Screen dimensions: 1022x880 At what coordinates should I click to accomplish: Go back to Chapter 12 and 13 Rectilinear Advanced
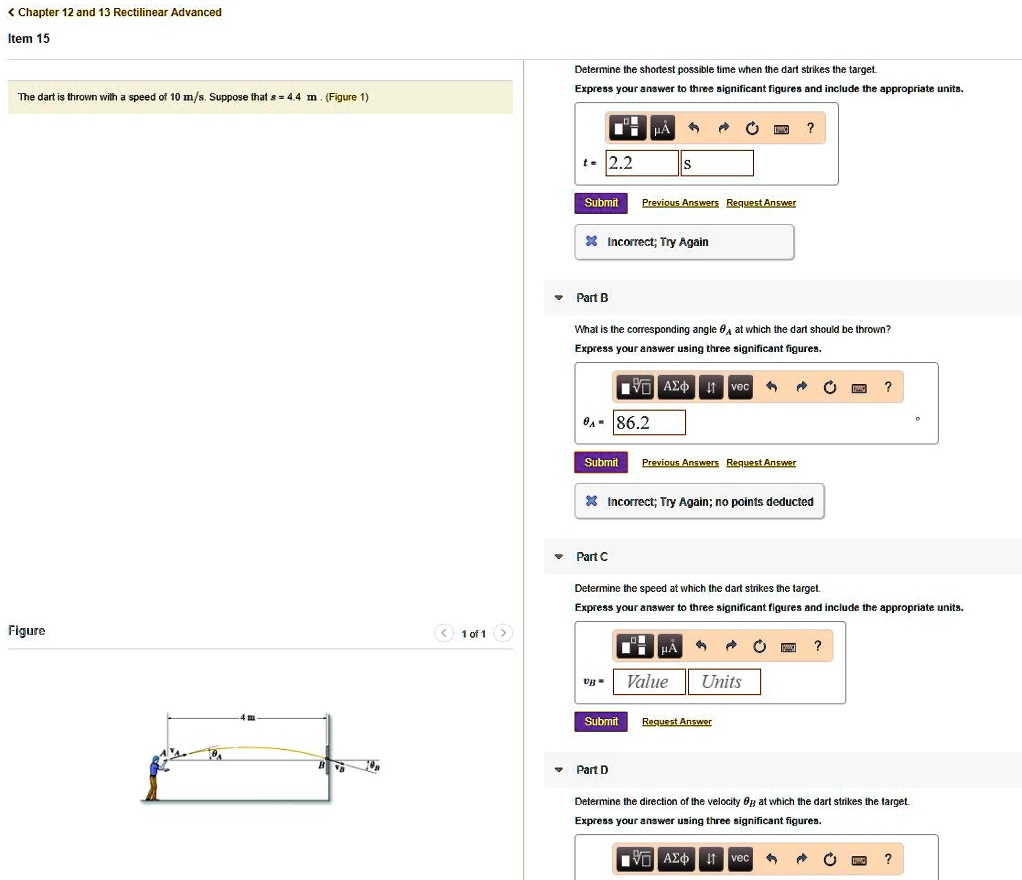pos(115,12)
